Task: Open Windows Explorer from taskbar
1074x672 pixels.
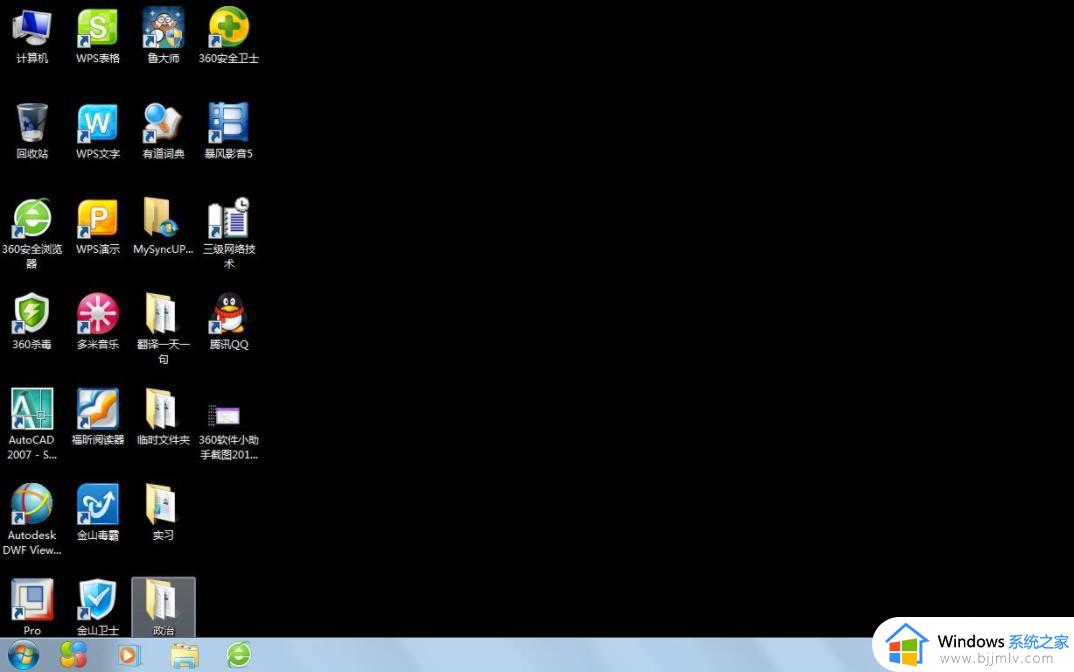Action: [184, 656]
